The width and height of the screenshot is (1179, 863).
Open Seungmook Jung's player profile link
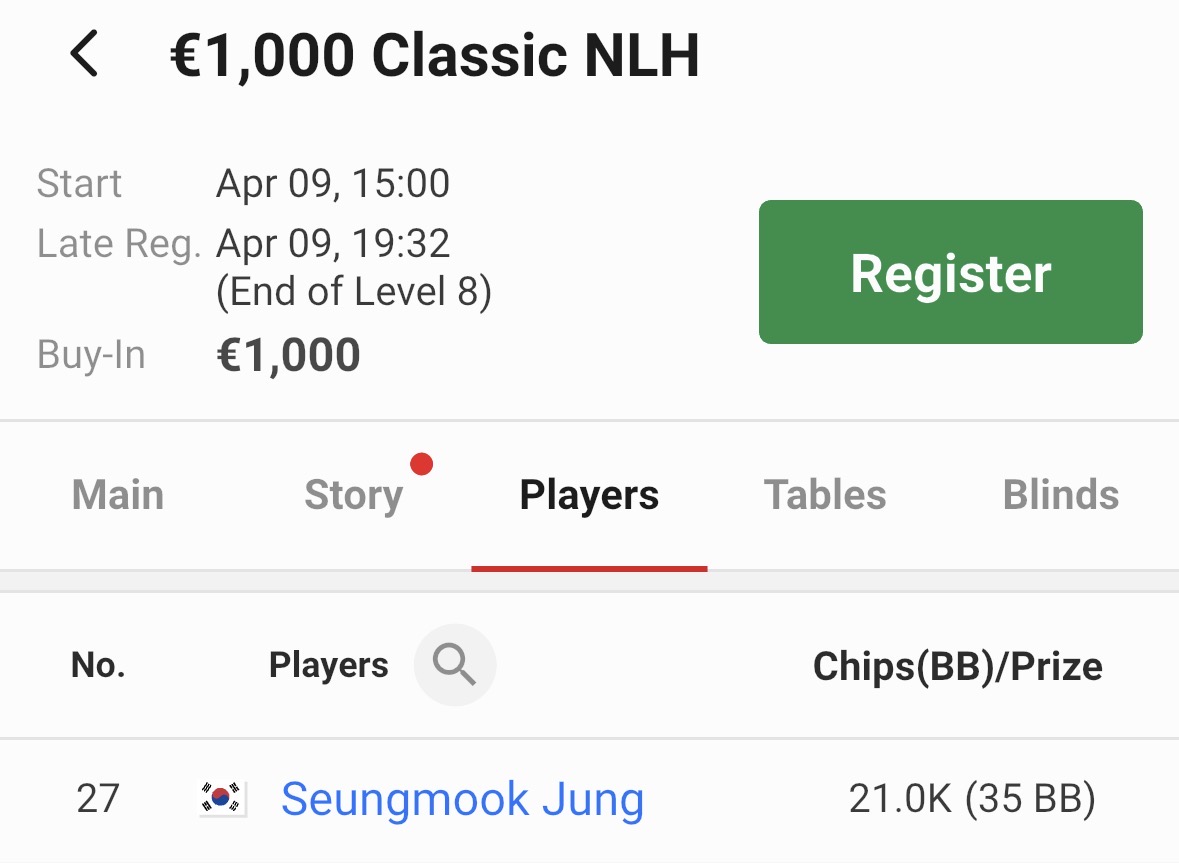tap(462, 799)
